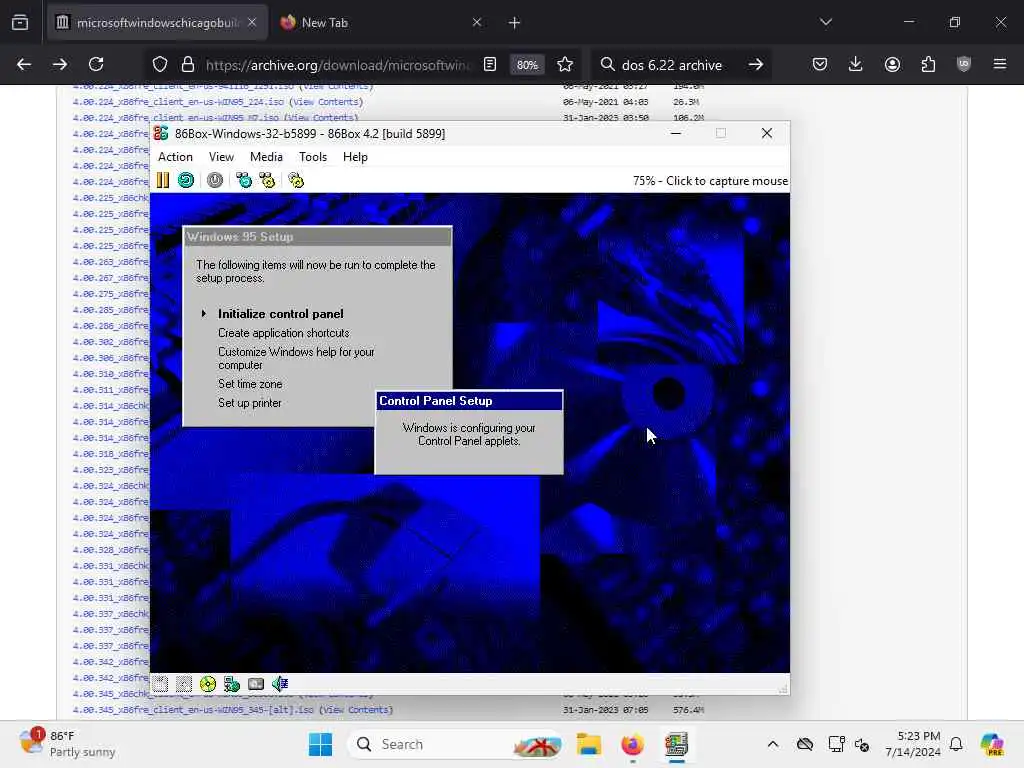This screenshot has height=768, width=1024.
Task: Click the Create application shortcuts setup item
Action: click(x=283, y=333)
